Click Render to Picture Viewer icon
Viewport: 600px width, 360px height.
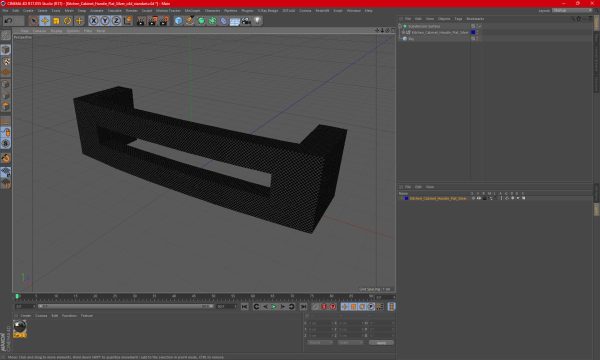[x=152, y=21]
